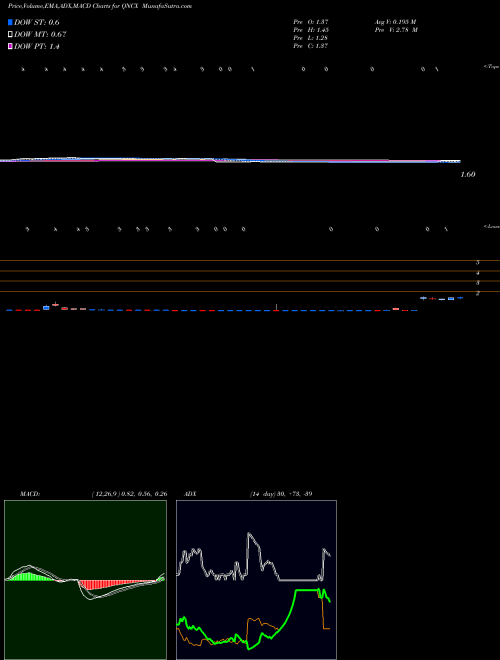Click the blue DOW ST legend swatch
Viewport: 500px width, 660px height.
[11, 22]
